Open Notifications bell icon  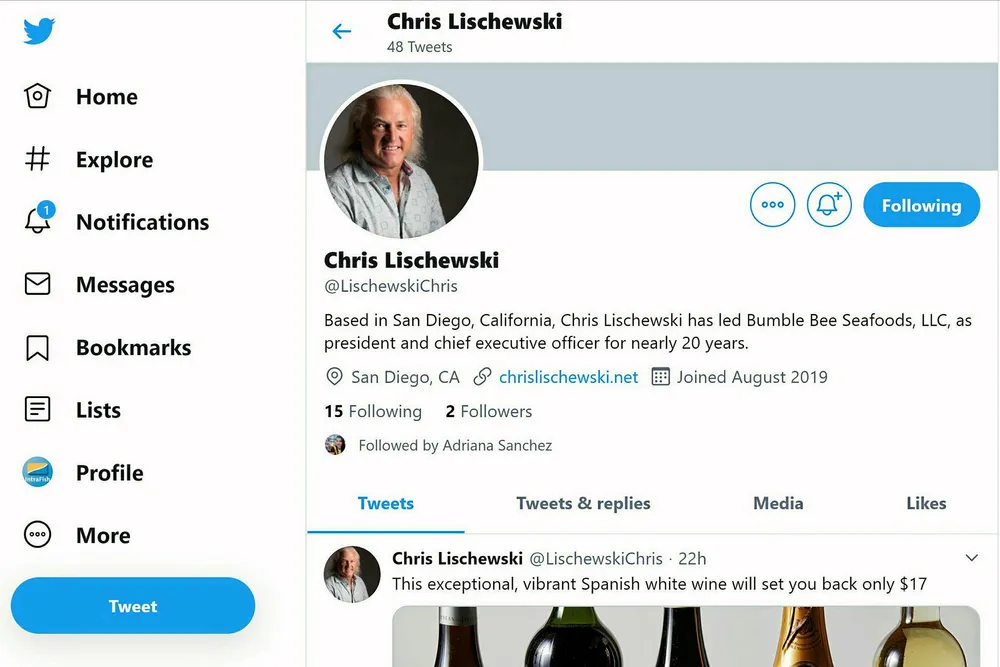coord(37,221)
